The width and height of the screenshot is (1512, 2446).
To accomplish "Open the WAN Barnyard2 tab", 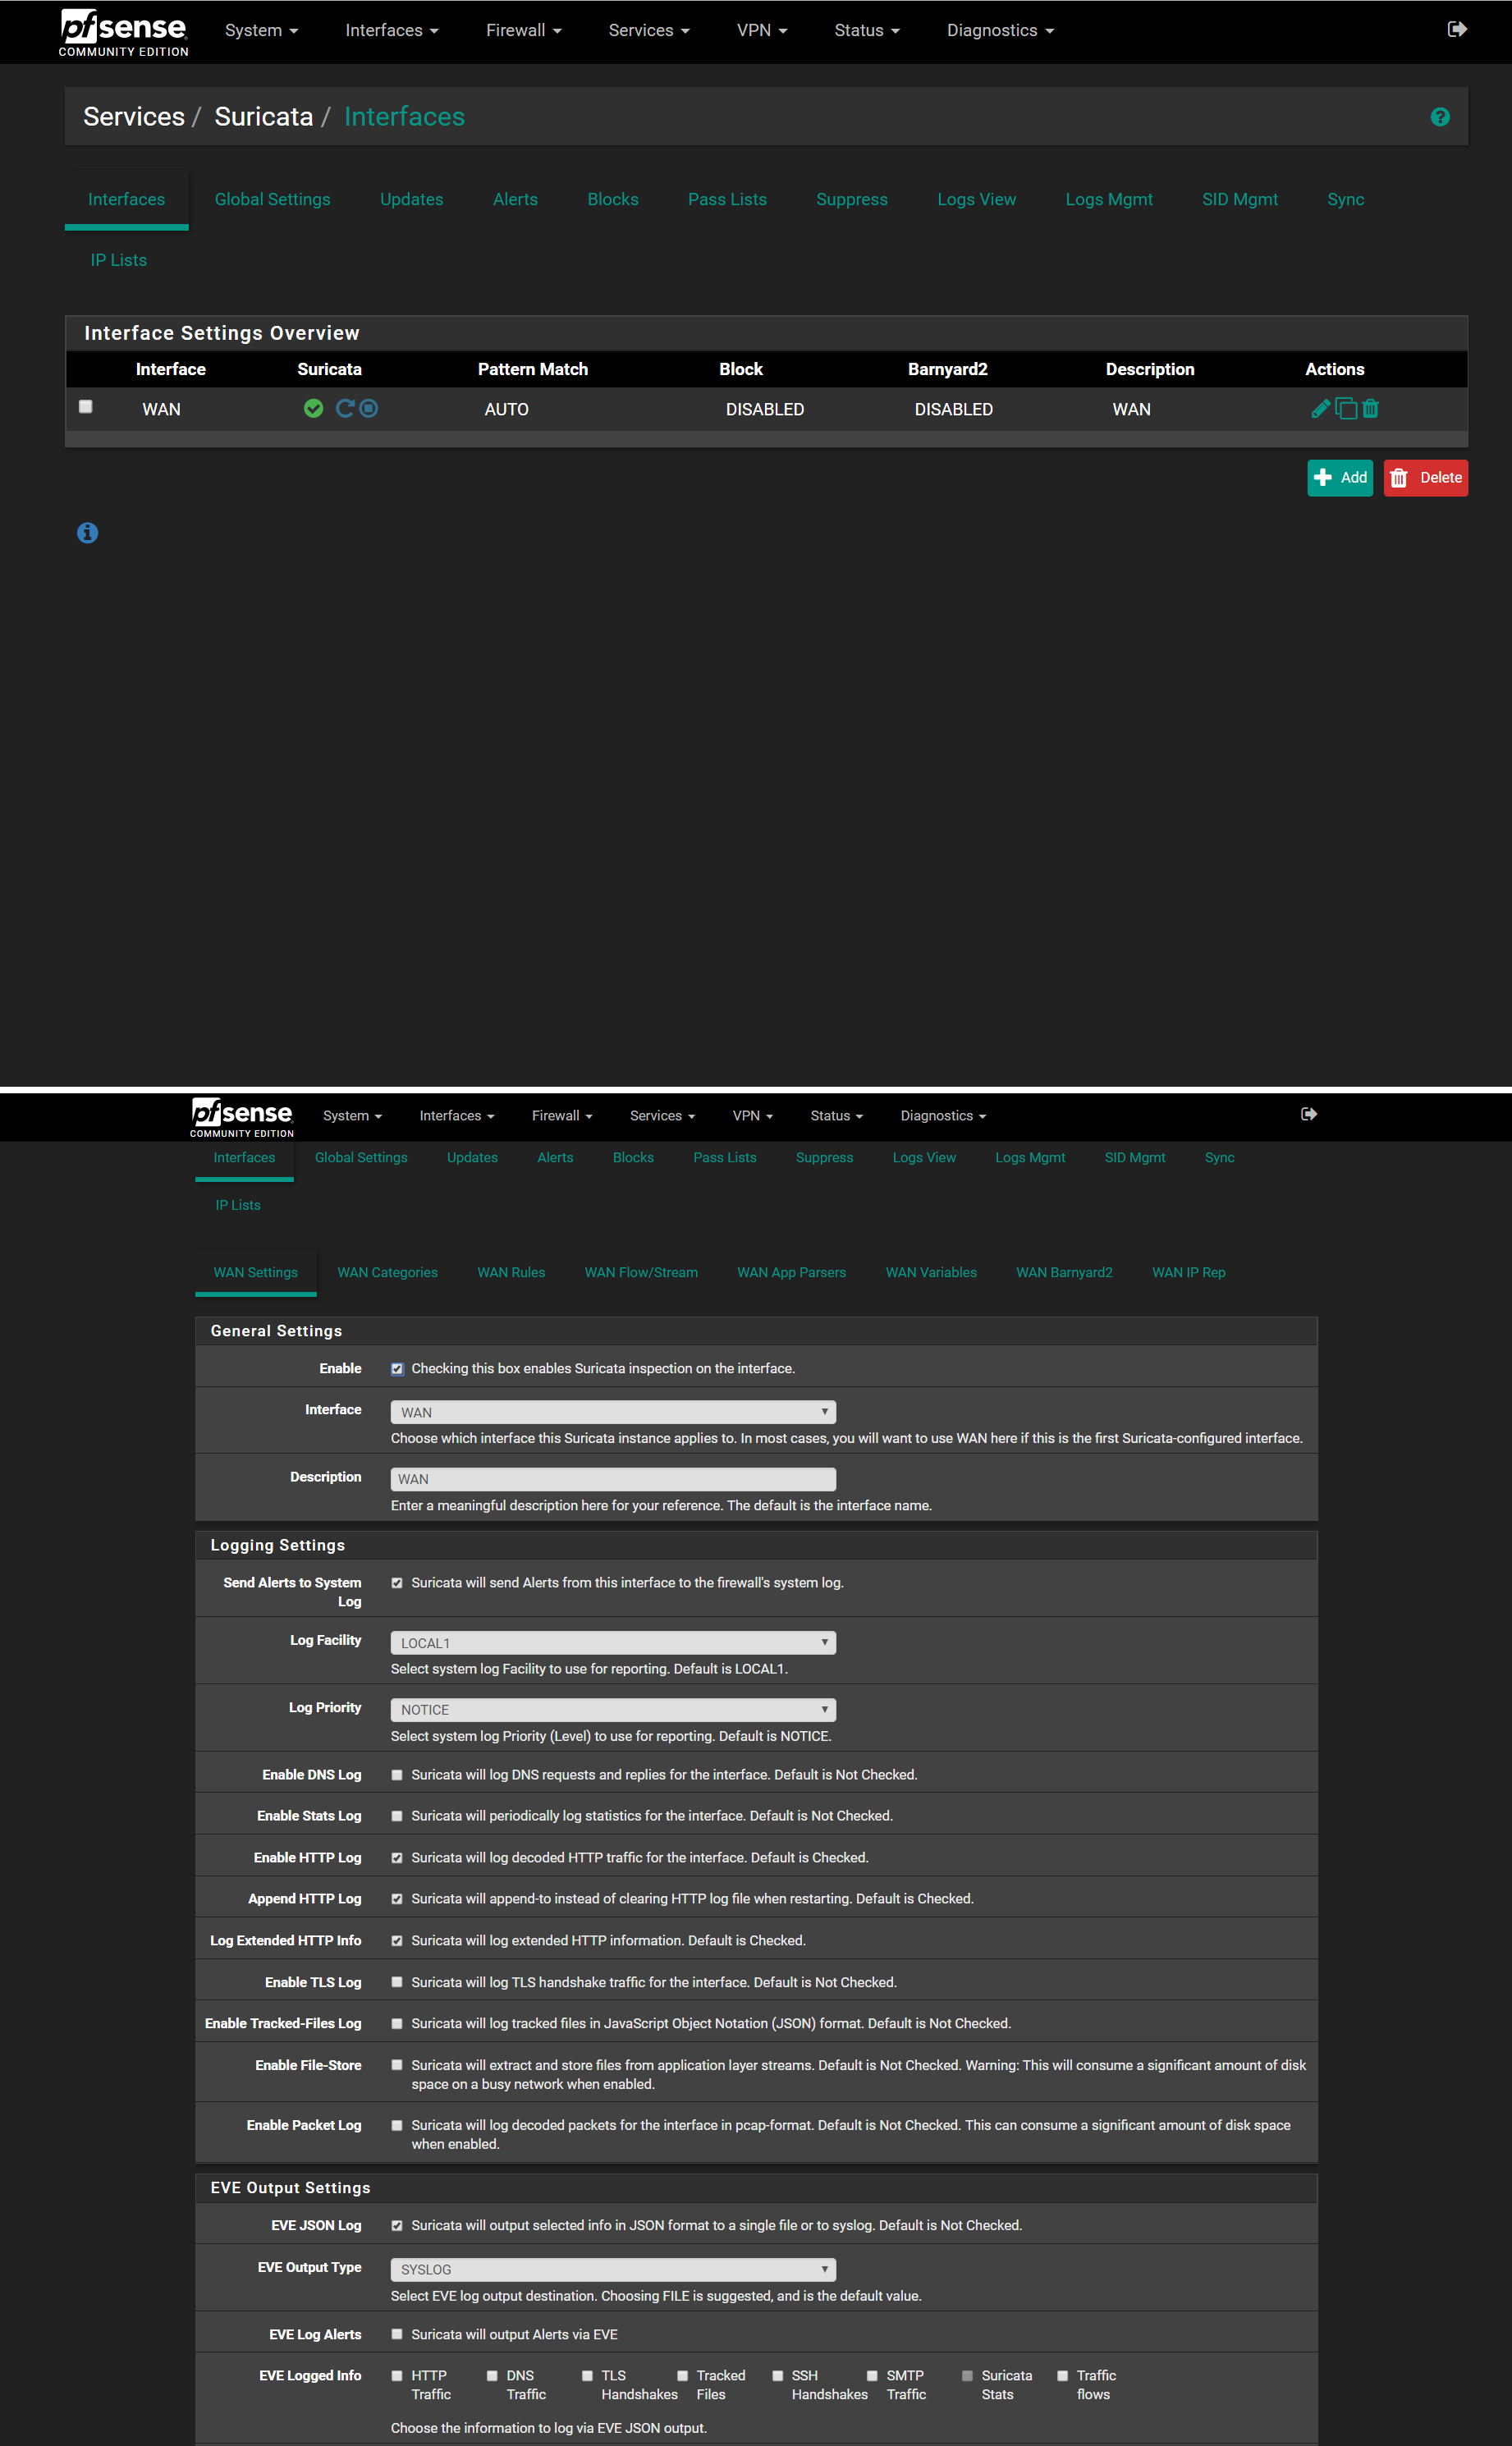I will [1064, 1273].
